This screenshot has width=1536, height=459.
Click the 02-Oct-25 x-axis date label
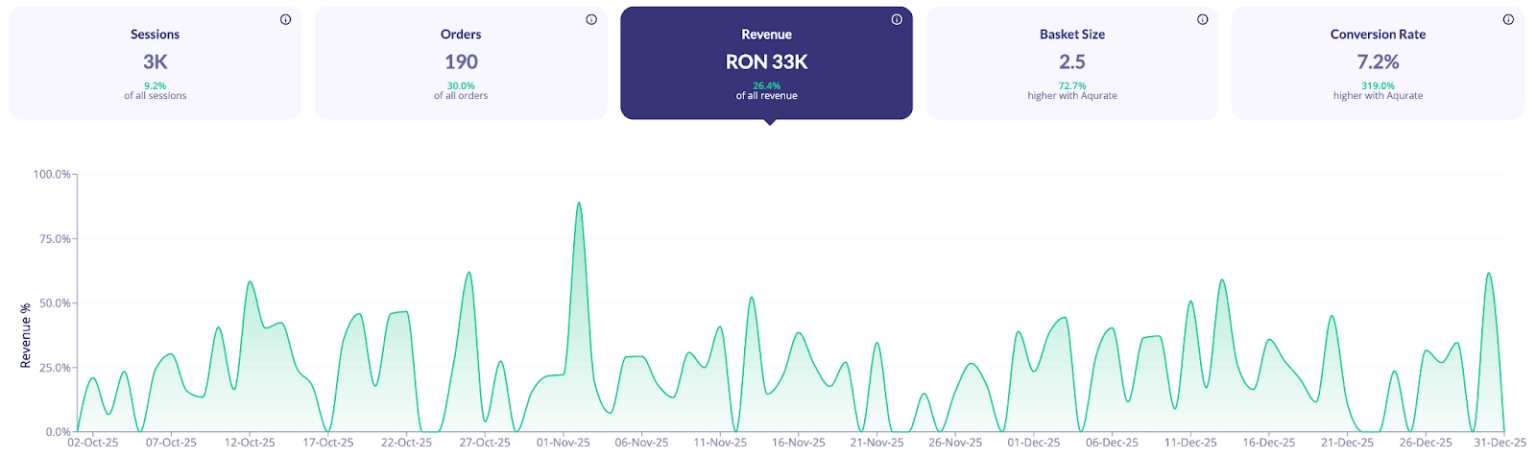click(93, 442)
